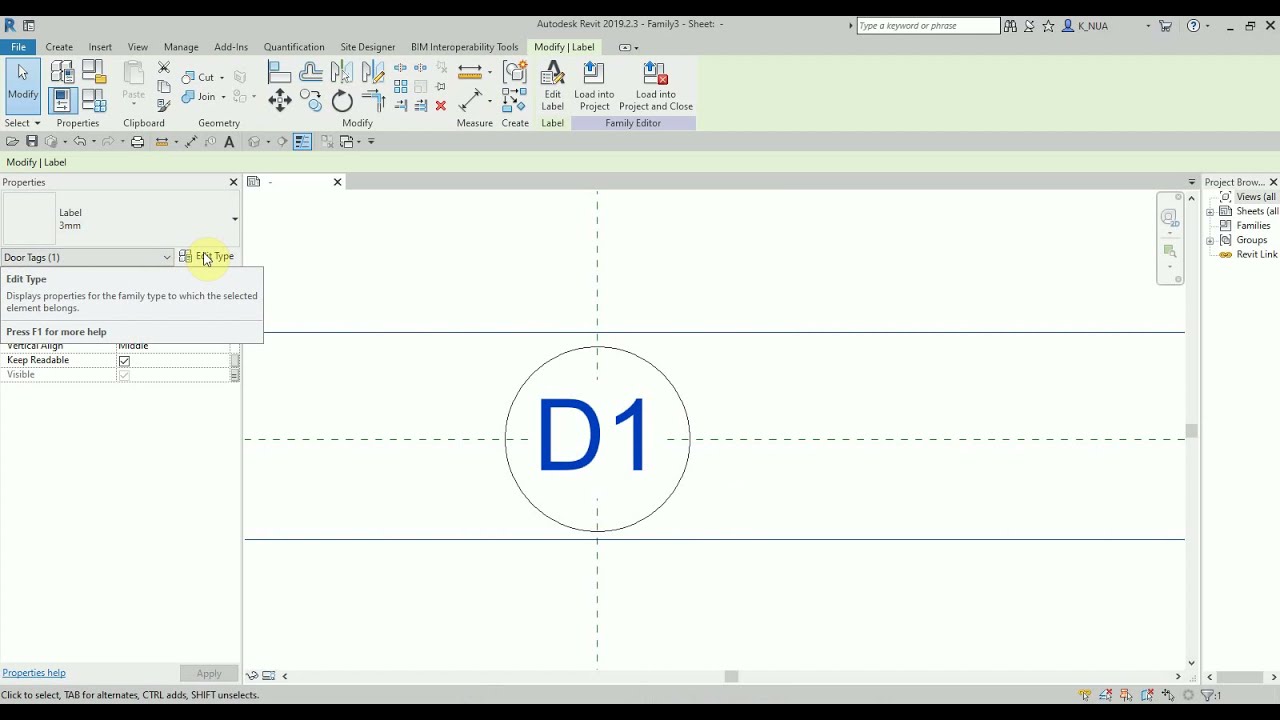Click the selection filter funnel icon
Image resolution: width=1280 pixels, height=720 pixels.
(1207, 695)
